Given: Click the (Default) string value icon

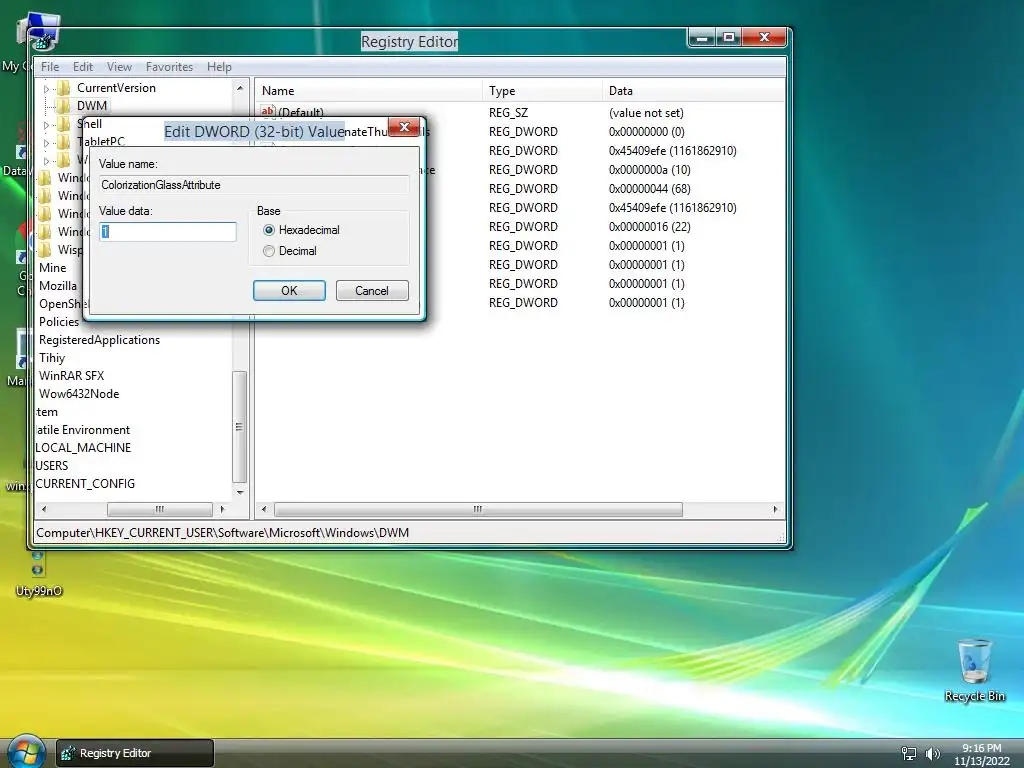Looking at the screenshot, I should [x=268, y=112].
